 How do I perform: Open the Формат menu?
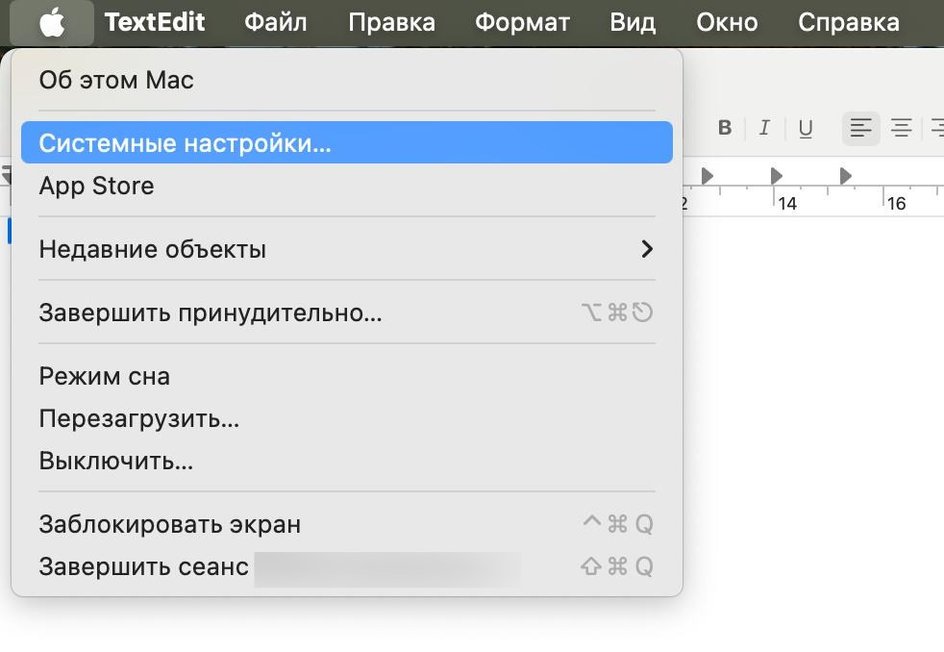(x=522, y=23)
